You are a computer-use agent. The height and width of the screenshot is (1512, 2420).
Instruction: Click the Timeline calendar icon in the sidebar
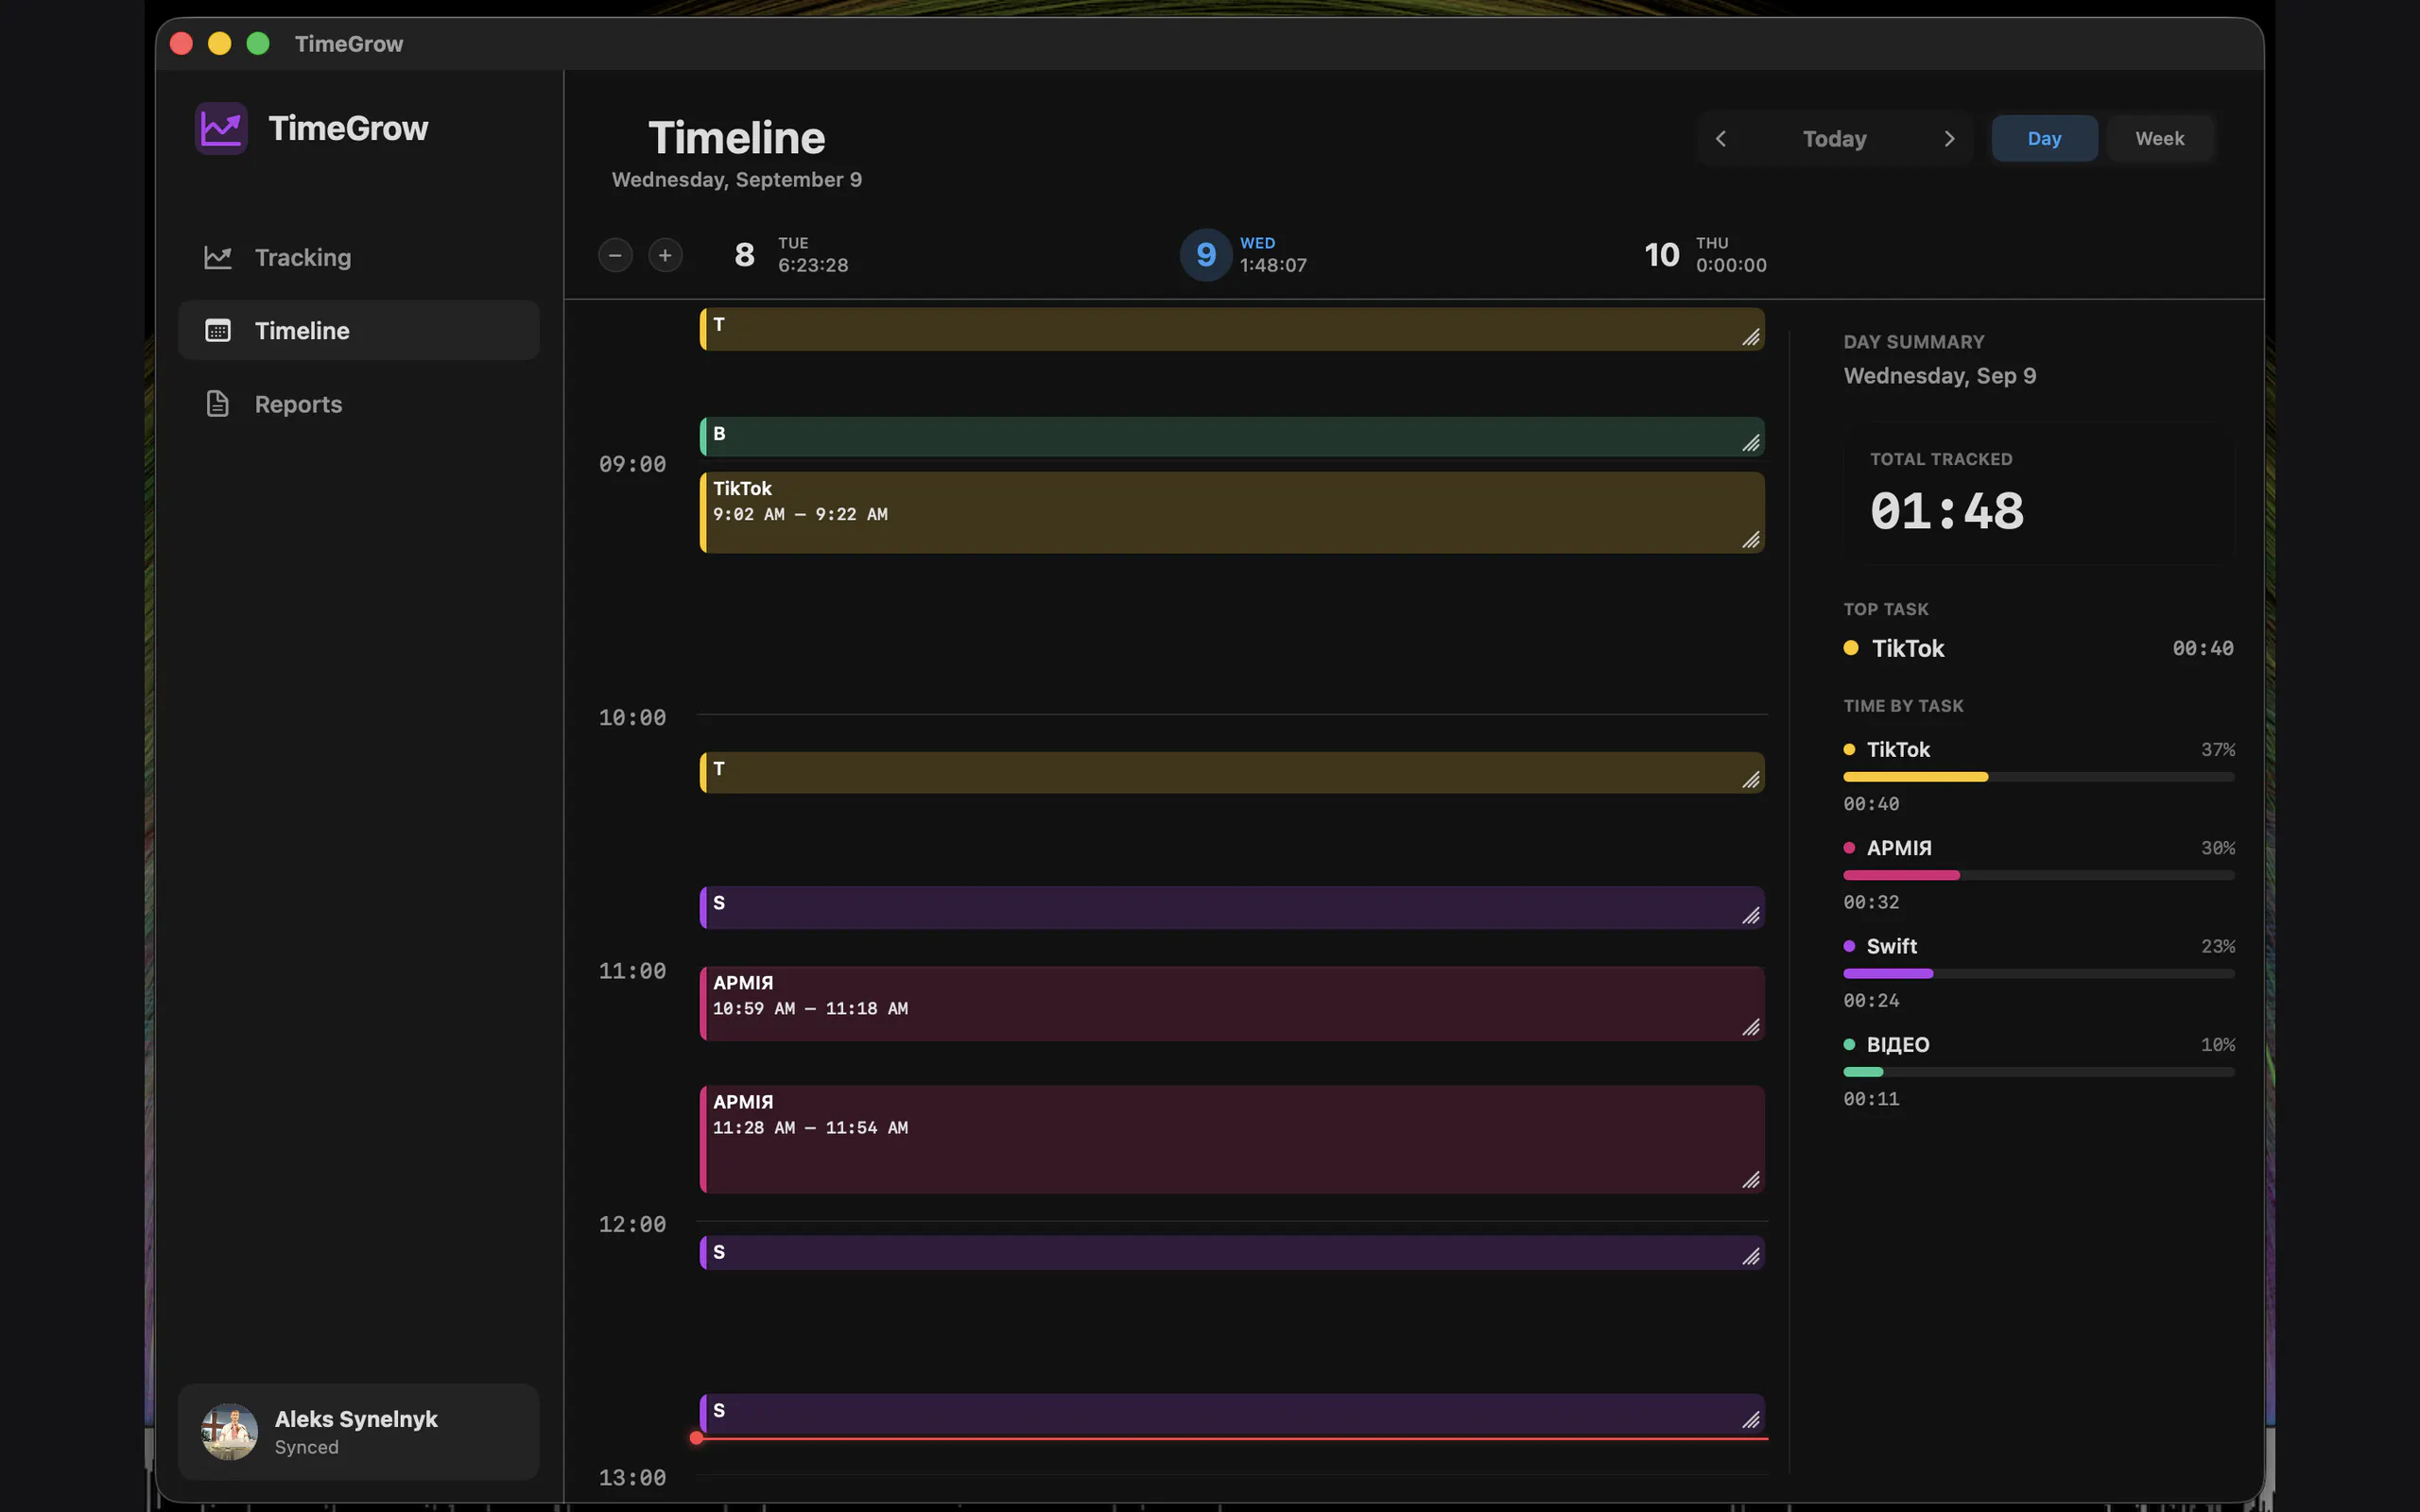[x=218, y=330]
